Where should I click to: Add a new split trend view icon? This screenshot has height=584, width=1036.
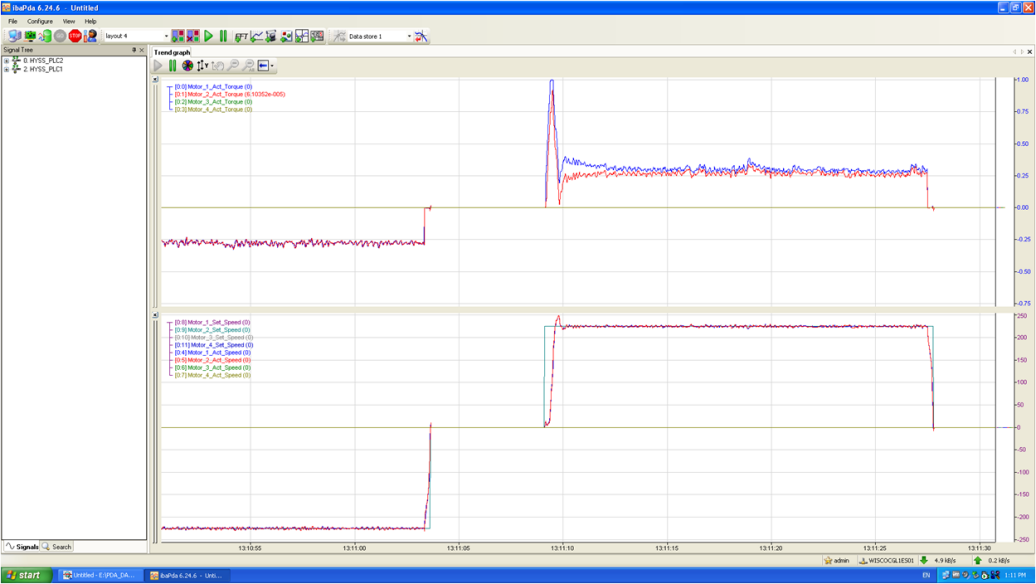click(x=302, y=36)
